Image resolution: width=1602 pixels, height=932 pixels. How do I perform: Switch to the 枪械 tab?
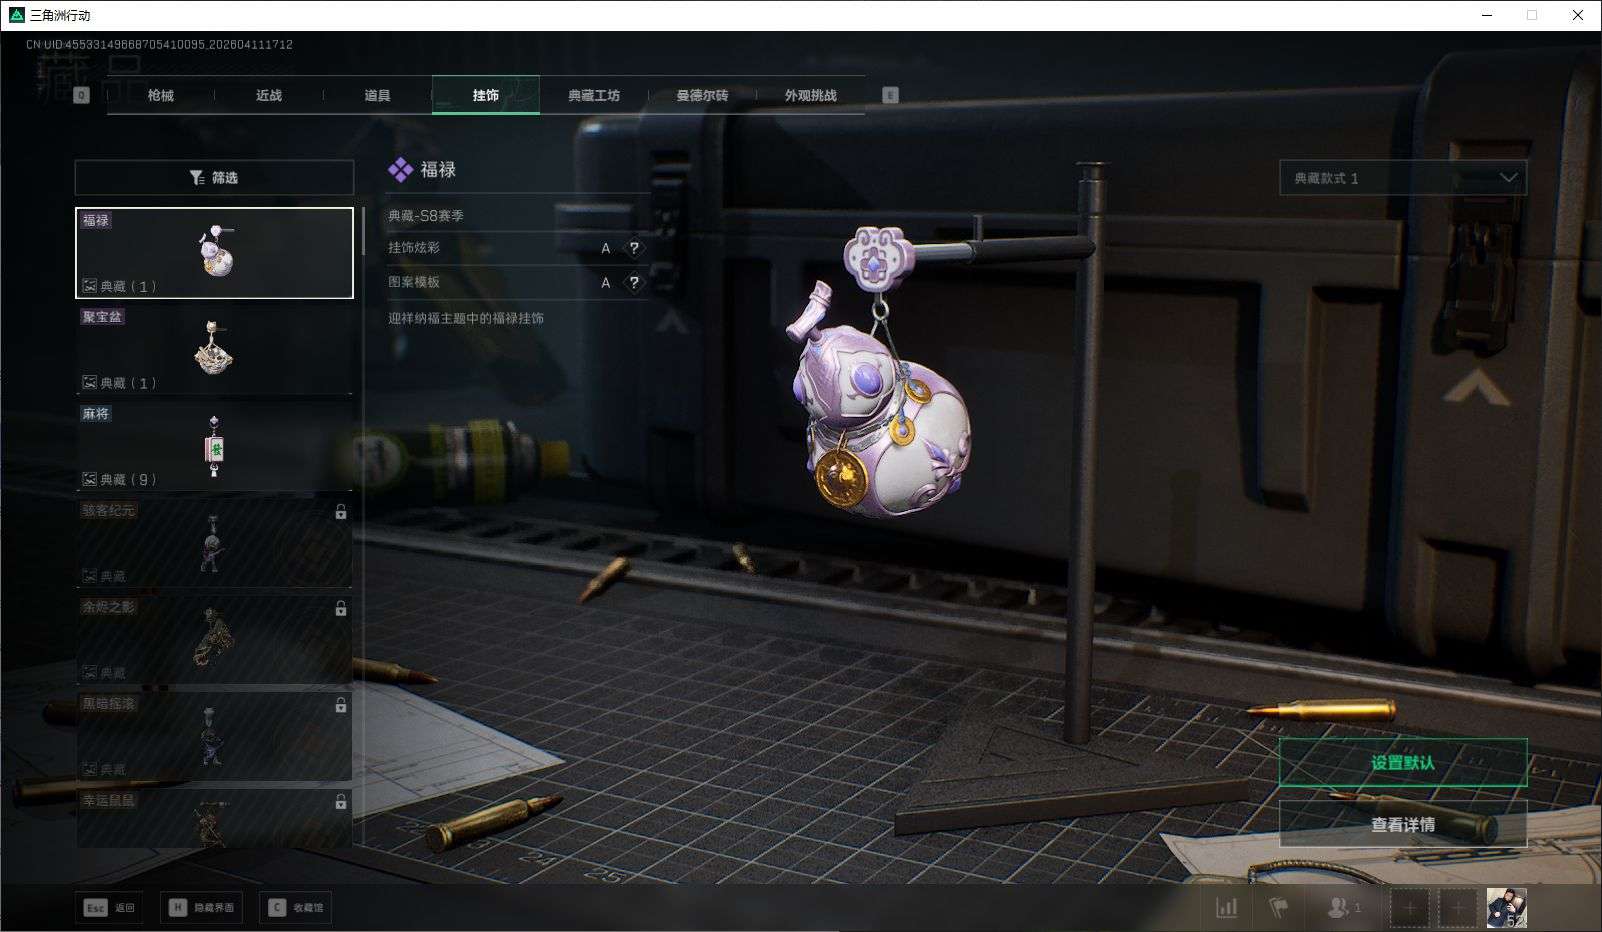[x=160, y=95]
